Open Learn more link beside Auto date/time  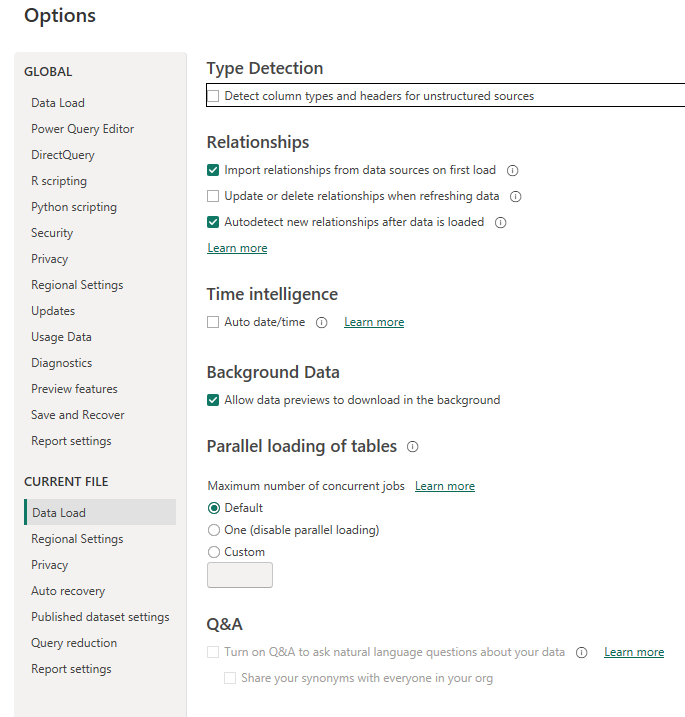click(374, 322)
